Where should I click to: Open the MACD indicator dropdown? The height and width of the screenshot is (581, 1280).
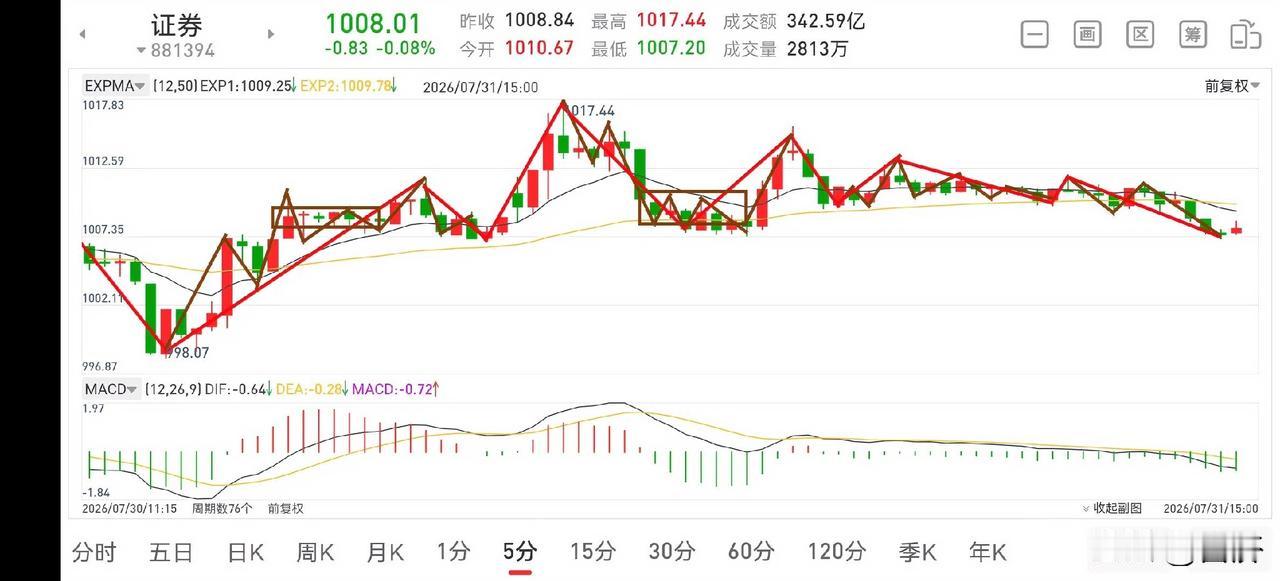pos(111,389)
